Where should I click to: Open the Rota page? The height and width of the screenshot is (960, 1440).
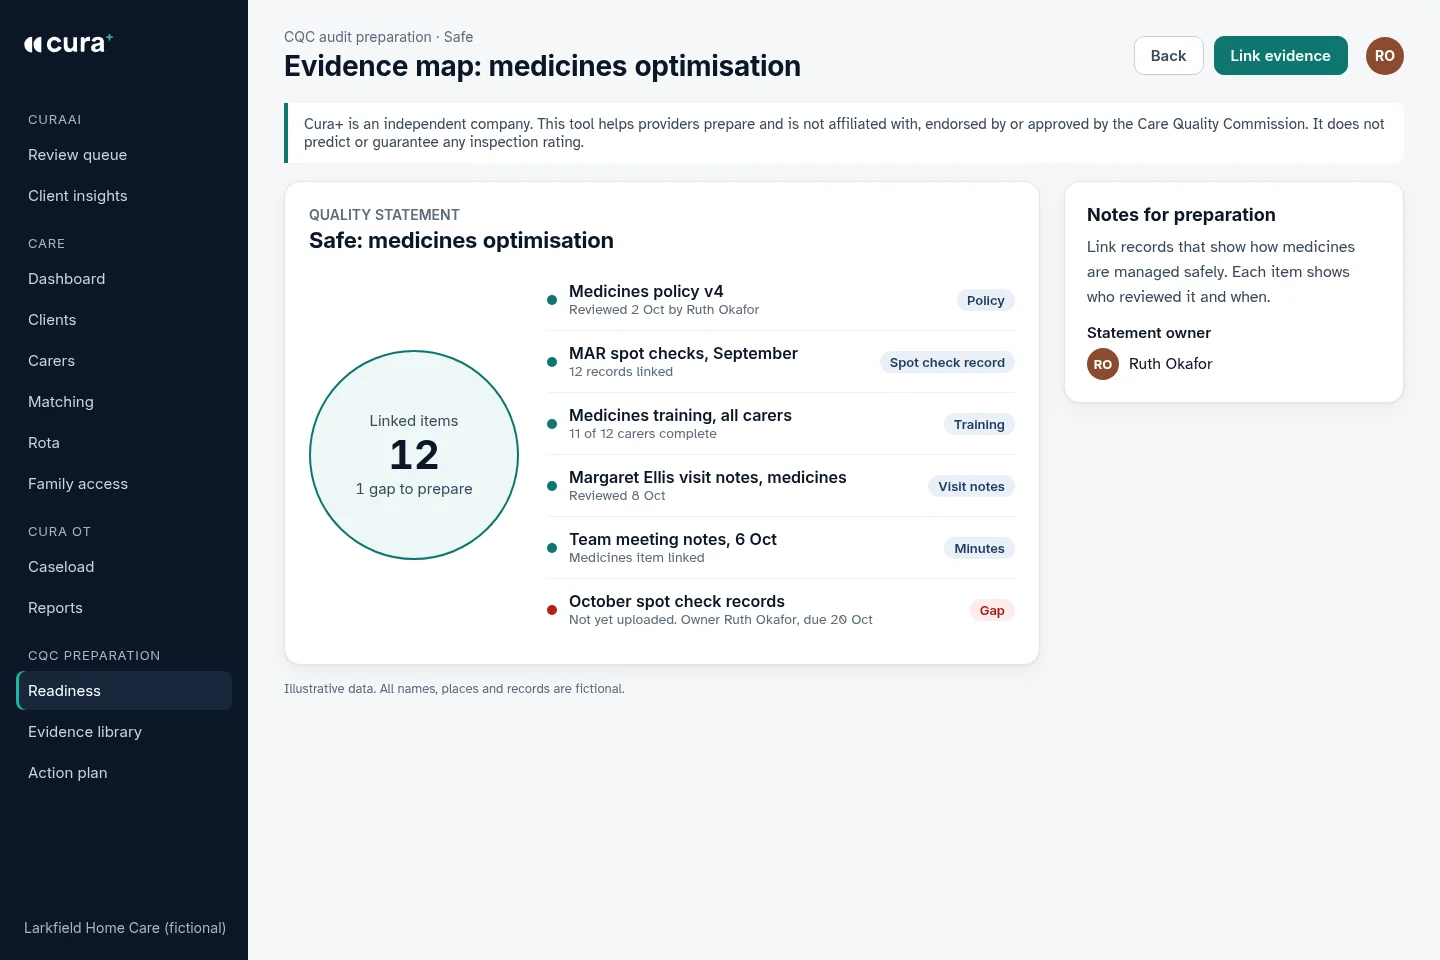click(x=124, y=443)
